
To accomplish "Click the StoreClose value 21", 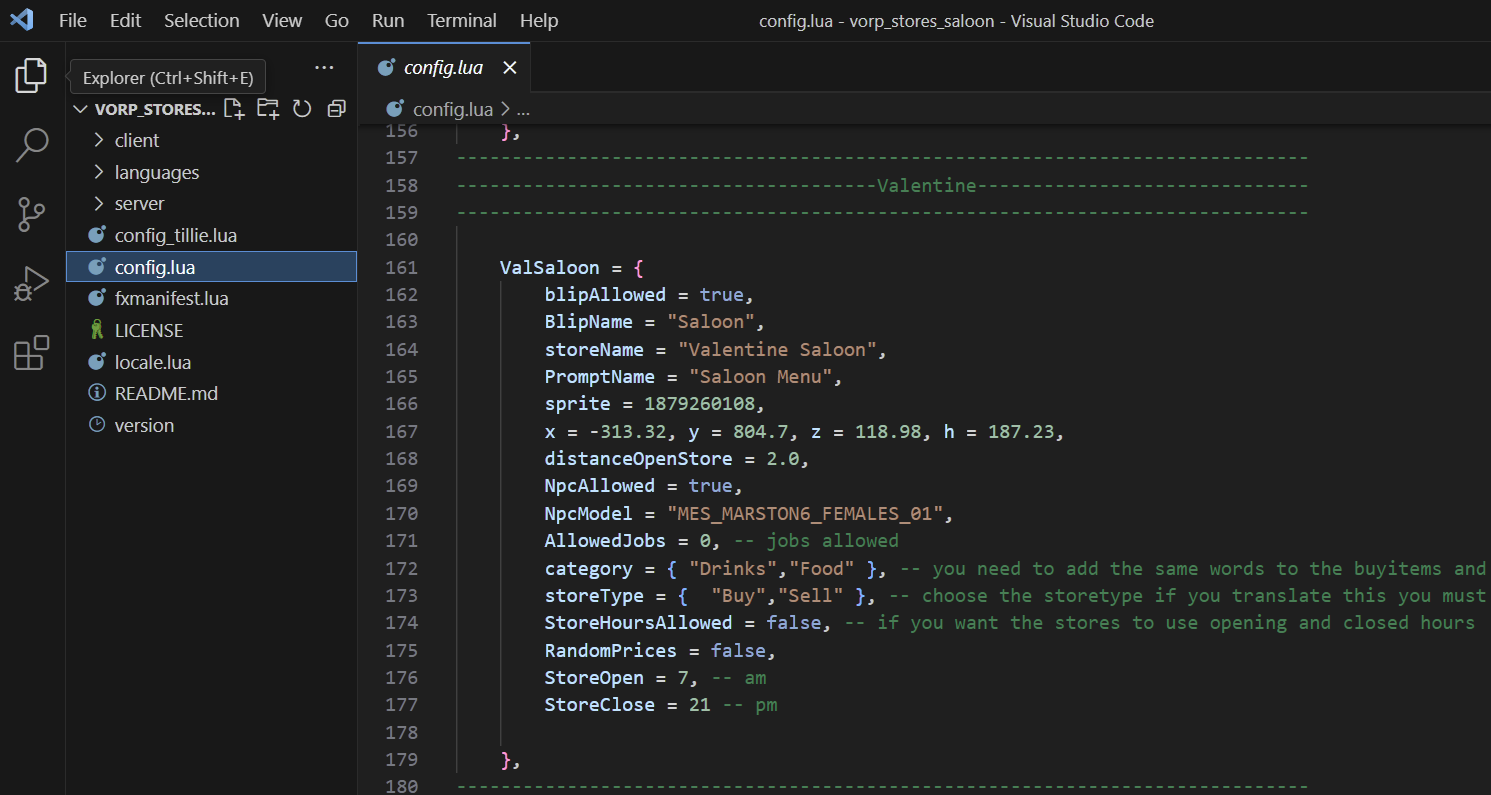I will (x=699, y=704).
